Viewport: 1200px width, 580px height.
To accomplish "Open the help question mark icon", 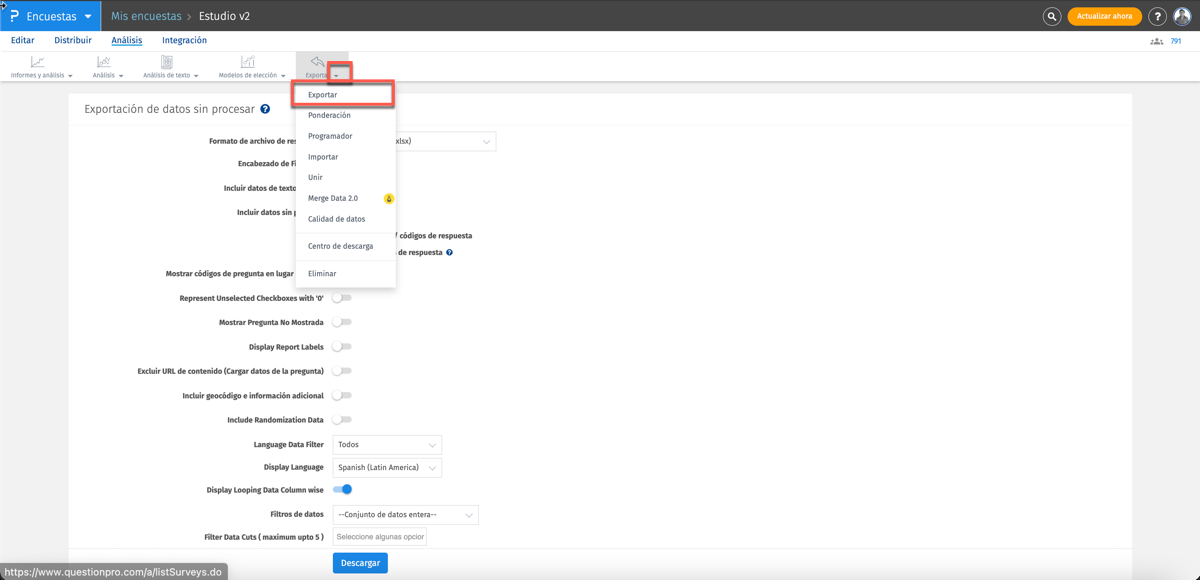I will pos(1157,16).
